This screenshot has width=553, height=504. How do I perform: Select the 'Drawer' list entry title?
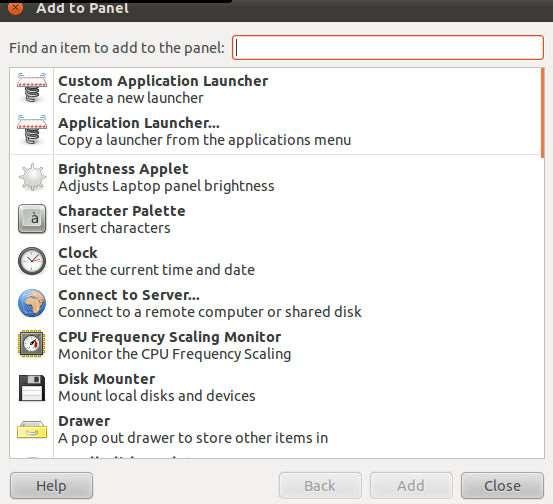[84, 421]
